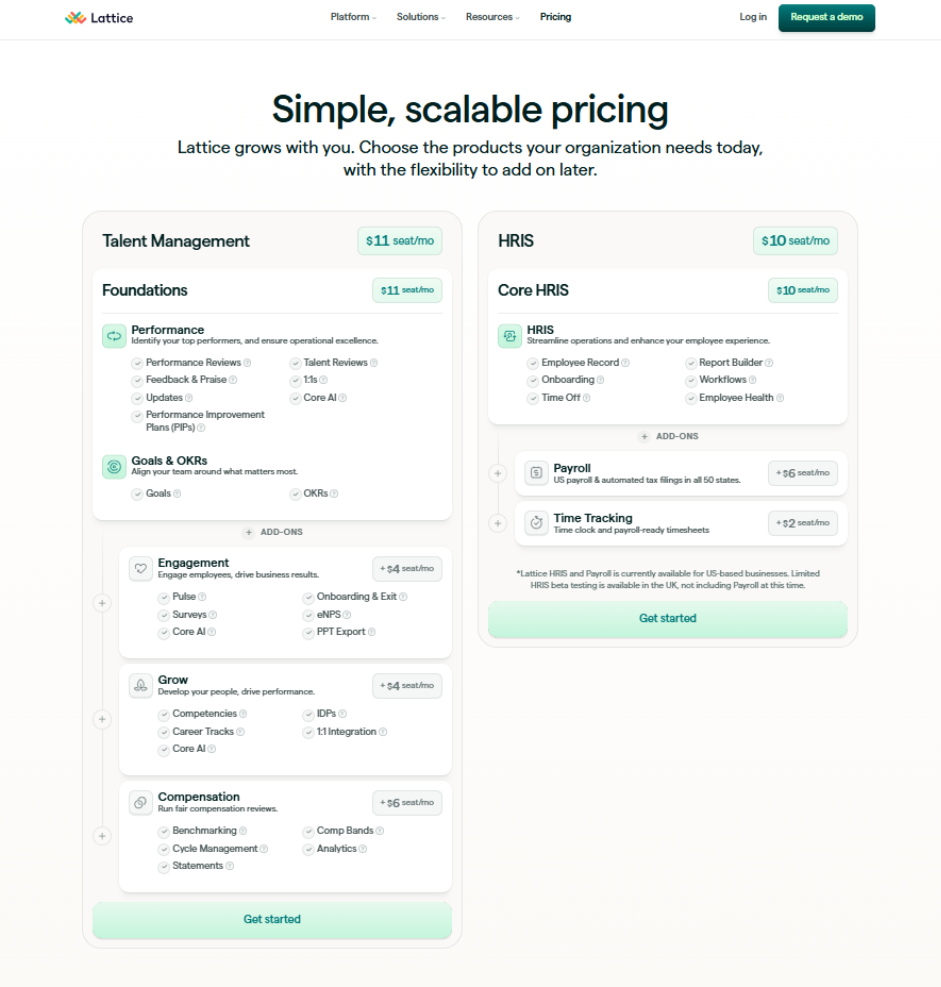Add the Engagement add-on with plus toggle
Viewport: 941px width, 987px height.
pos(101,603)
